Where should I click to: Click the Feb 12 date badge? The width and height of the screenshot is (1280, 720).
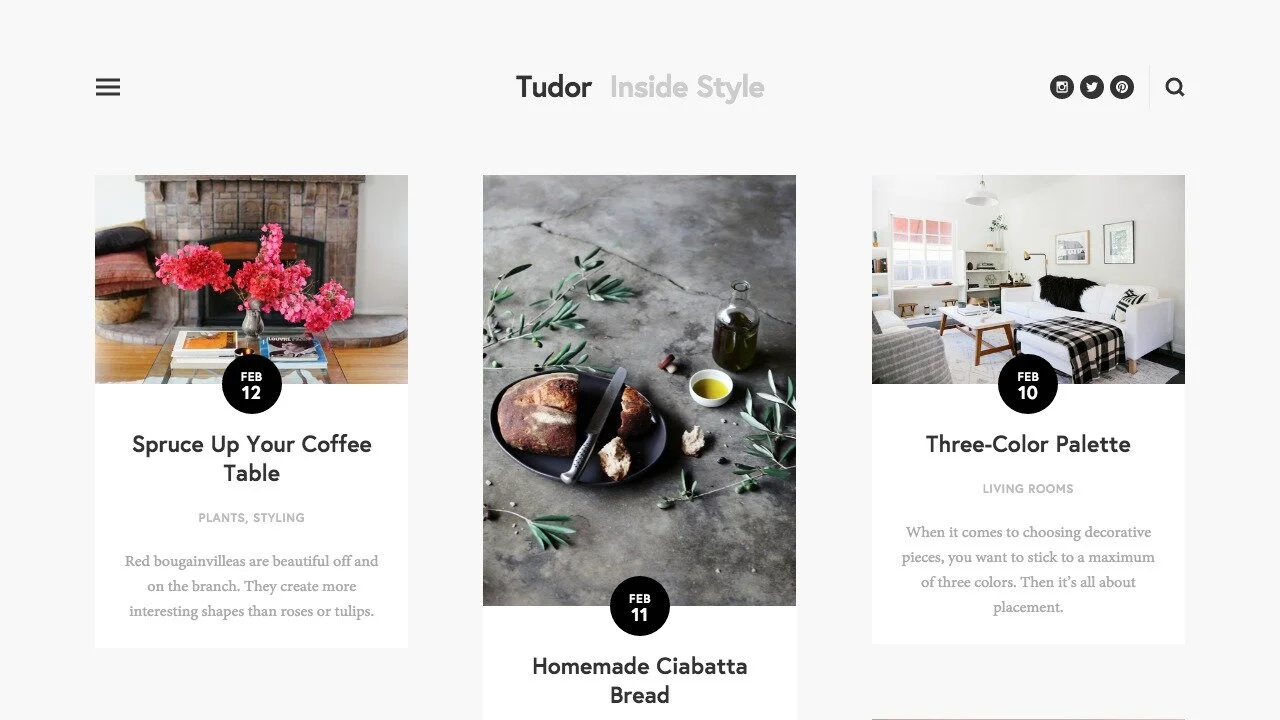252,384
